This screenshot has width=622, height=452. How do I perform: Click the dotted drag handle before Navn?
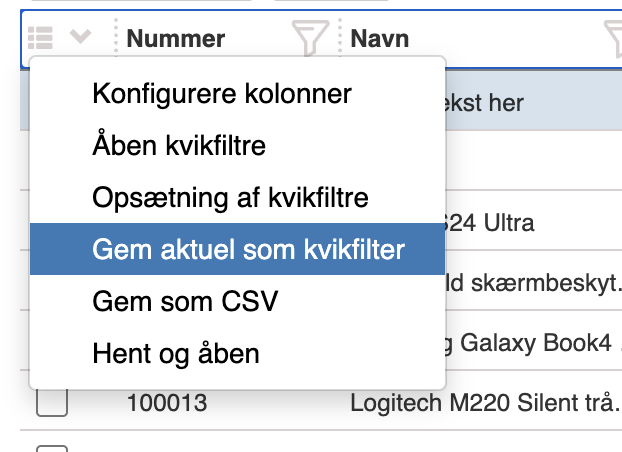point(340,38)
